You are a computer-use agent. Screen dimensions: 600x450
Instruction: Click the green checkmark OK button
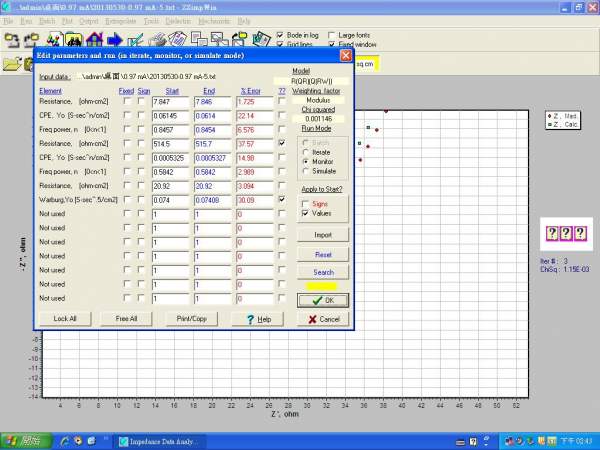coord(323,299)
